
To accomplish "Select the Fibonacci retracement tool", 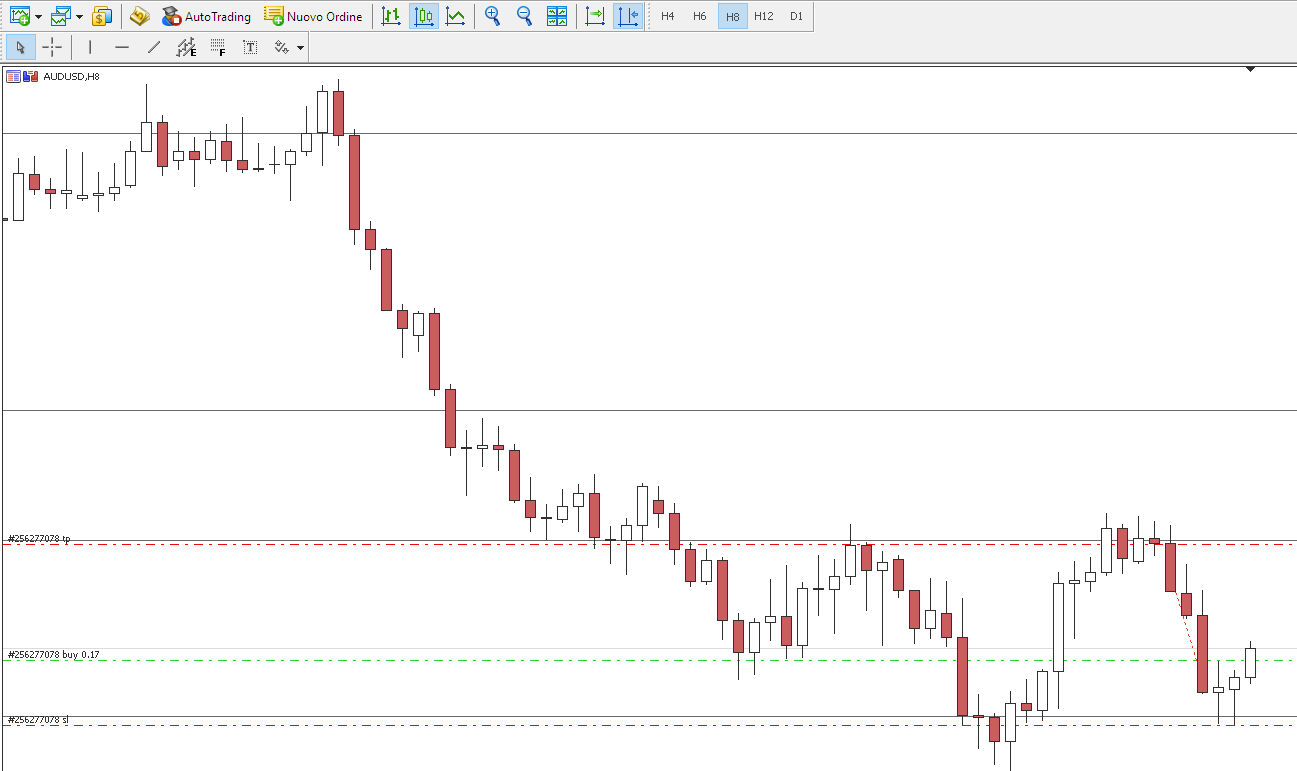I will coord(218,47).
